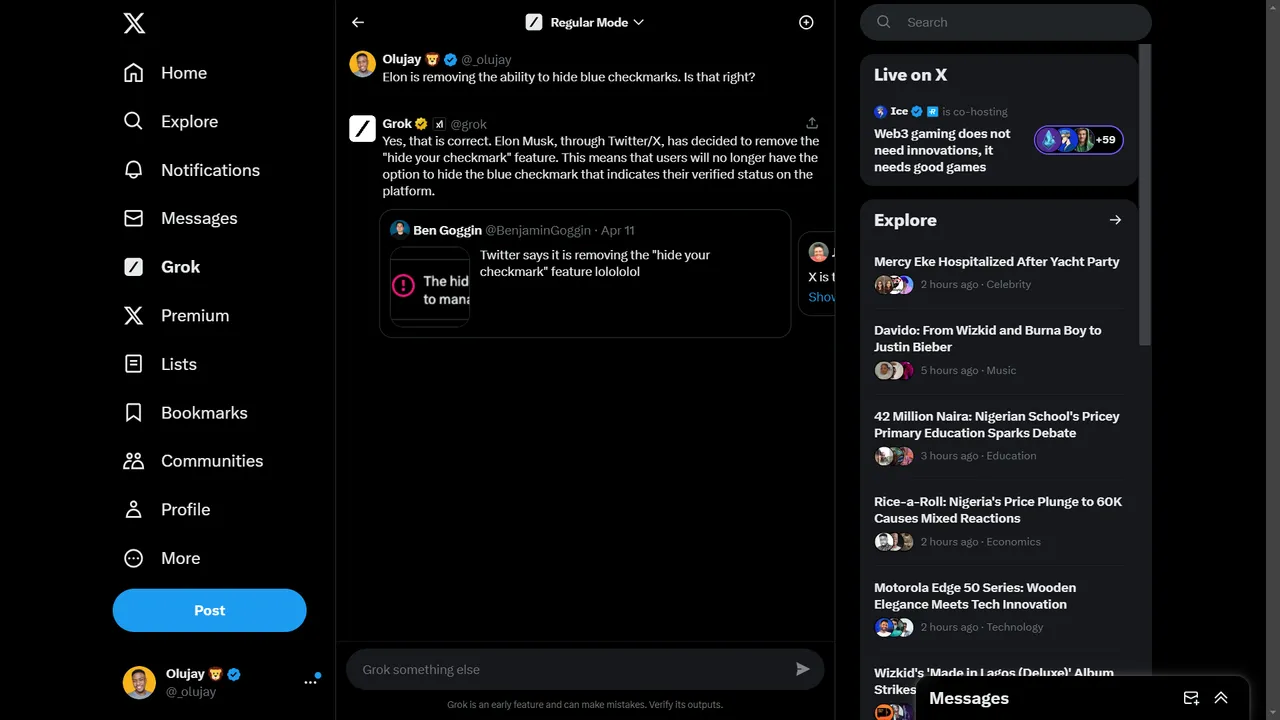Send the Grok message arrow

coord(802,669)
